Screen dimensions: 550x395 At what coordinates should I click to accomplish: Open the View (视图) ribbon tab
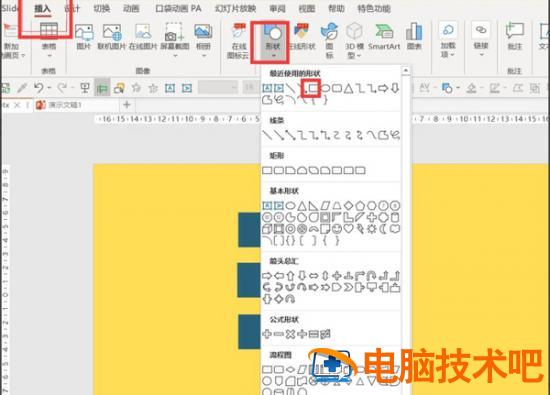(x=307, y=8)
